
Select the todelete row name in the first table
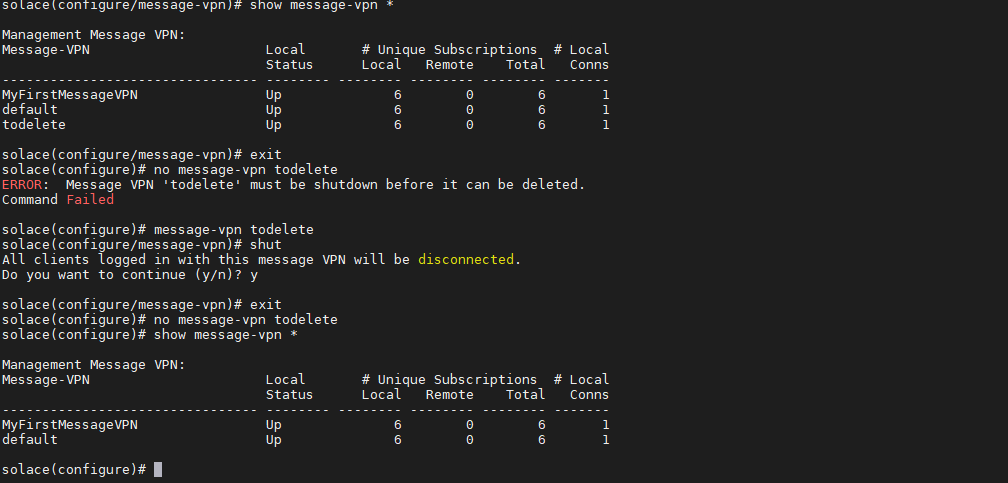33,125
